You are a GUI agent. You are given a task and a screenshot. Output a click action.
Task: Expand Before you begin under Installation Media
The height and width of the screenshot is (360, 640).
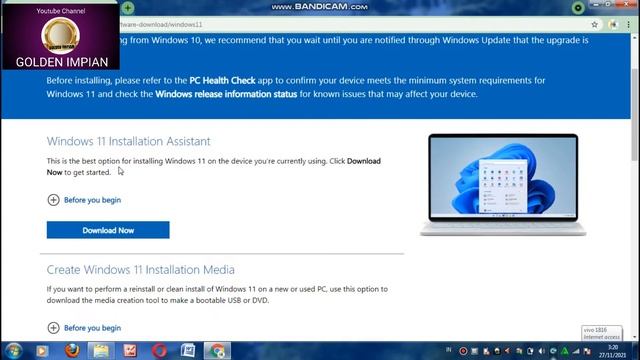[x=84, y=328]
